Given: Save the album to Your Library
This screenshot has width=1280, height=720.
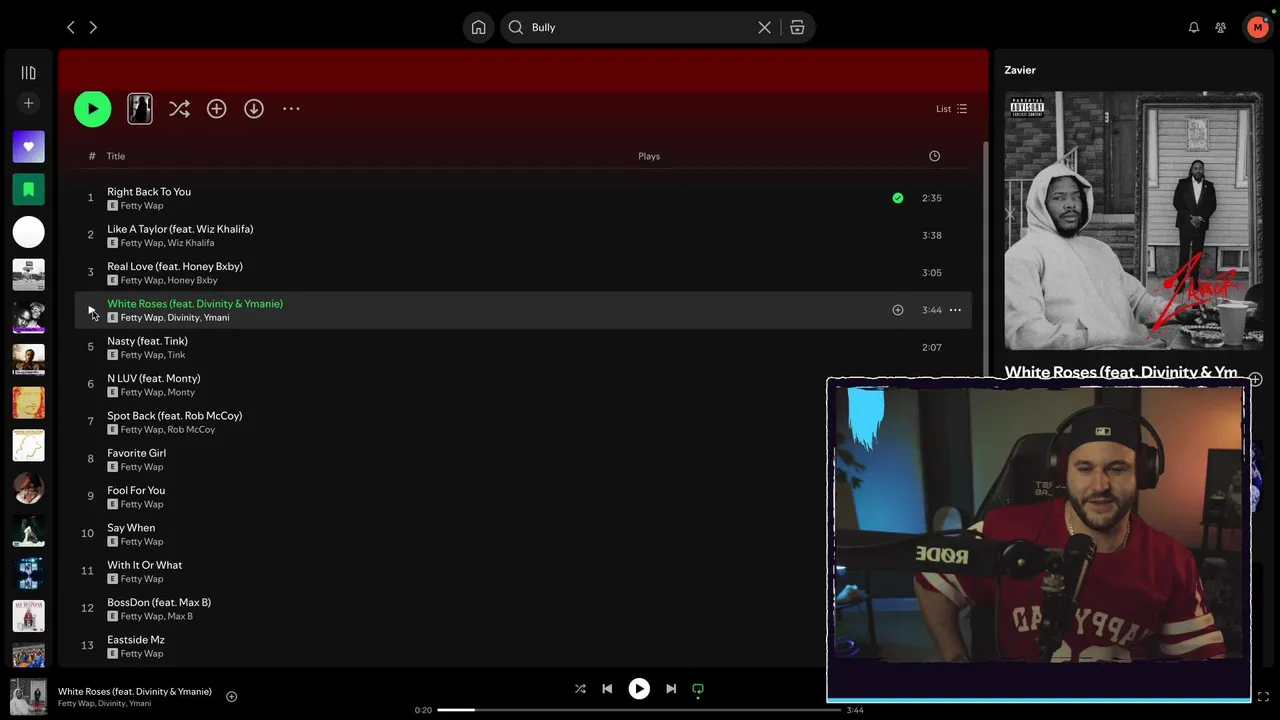Looking at the screenshot, I should coord(216,109).
